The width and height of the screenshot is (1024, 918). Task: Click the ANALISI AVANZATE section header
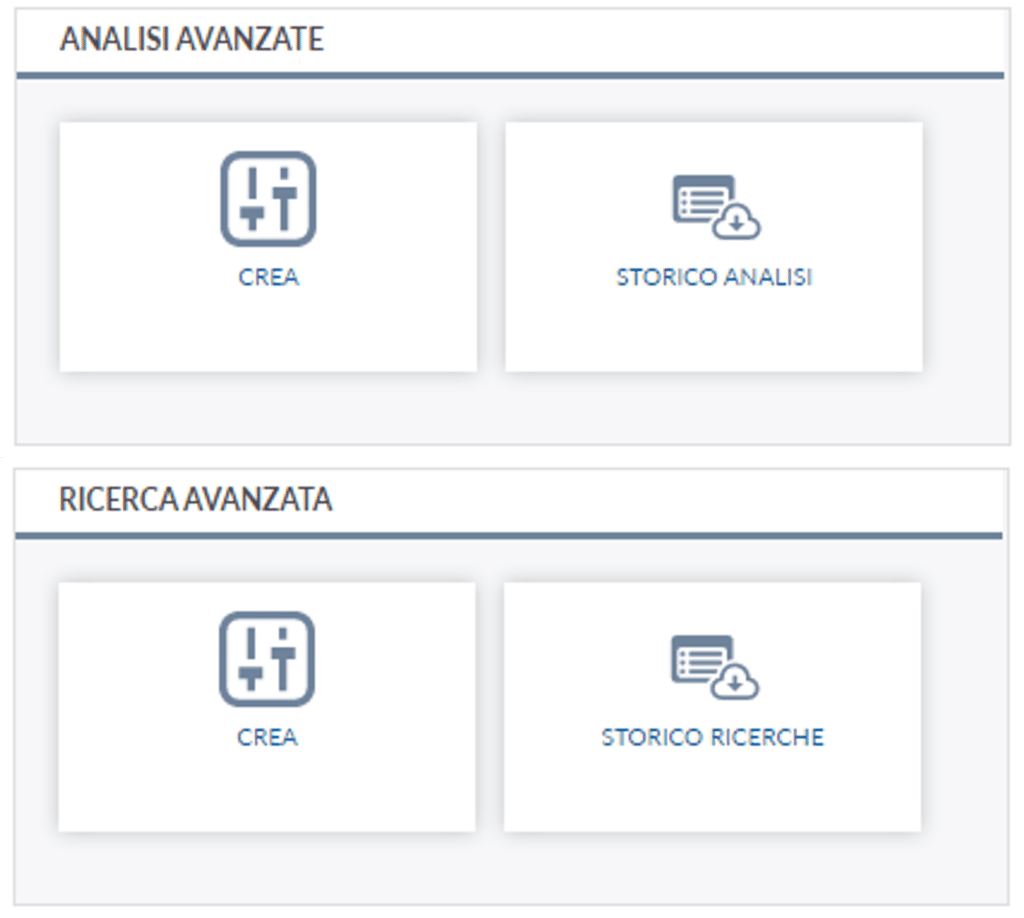pyautogui.click(x=191, y=40)
